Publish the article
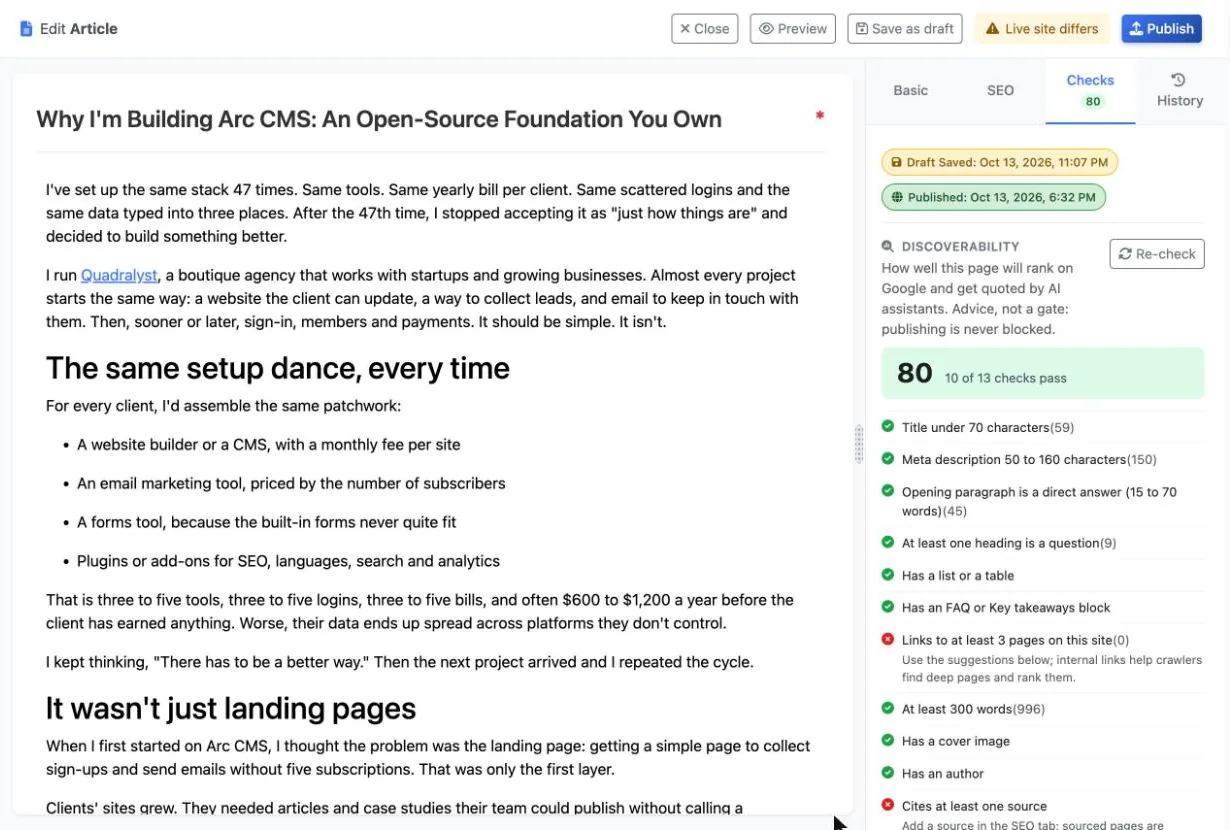Viewport: 1230px width, 830px height. [x=1161, y=29]
